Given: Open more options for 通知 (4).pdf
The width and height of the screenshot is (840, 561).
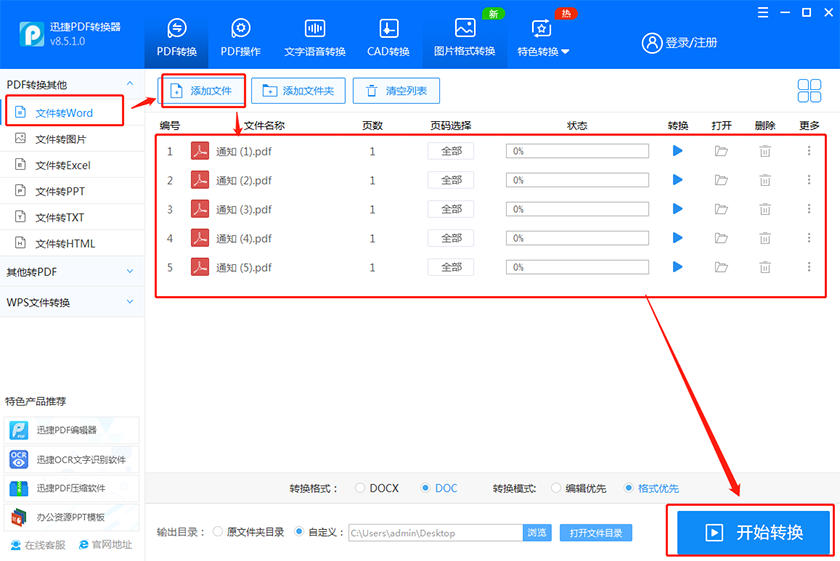Looking at the screenshot, I should (809, 238).
